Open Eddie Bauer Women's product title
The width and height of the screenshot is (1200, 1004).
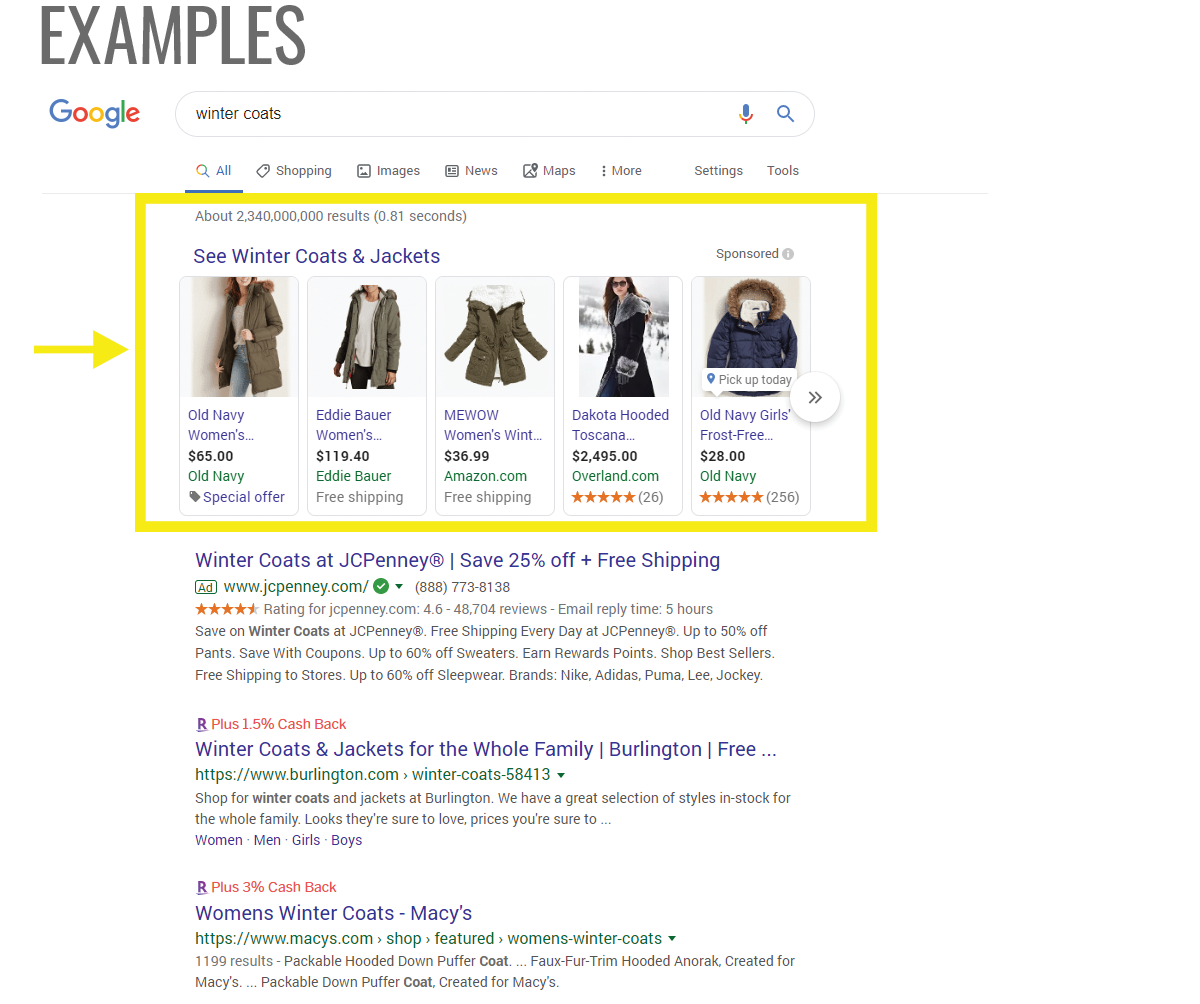click(354, 425)
